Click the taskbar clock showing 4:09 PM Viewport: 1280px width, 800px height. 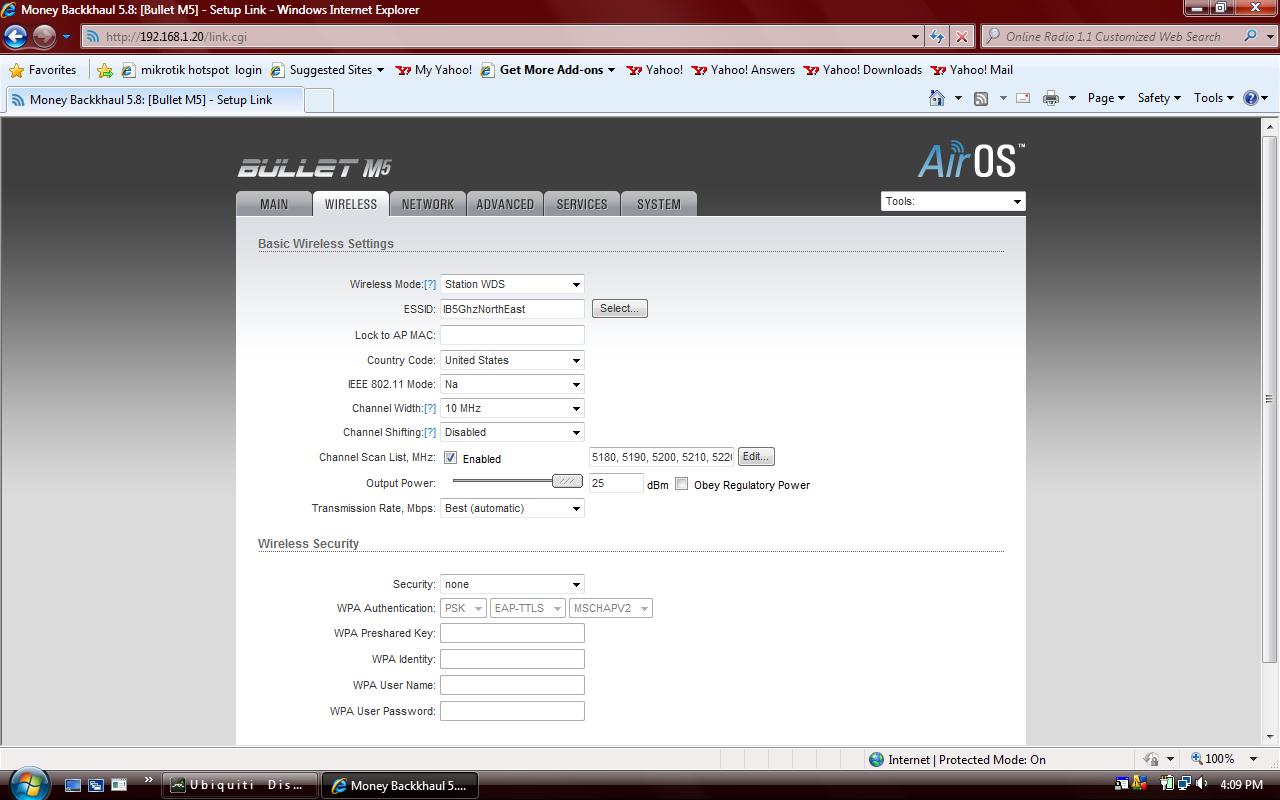[x=1241, y=785]
